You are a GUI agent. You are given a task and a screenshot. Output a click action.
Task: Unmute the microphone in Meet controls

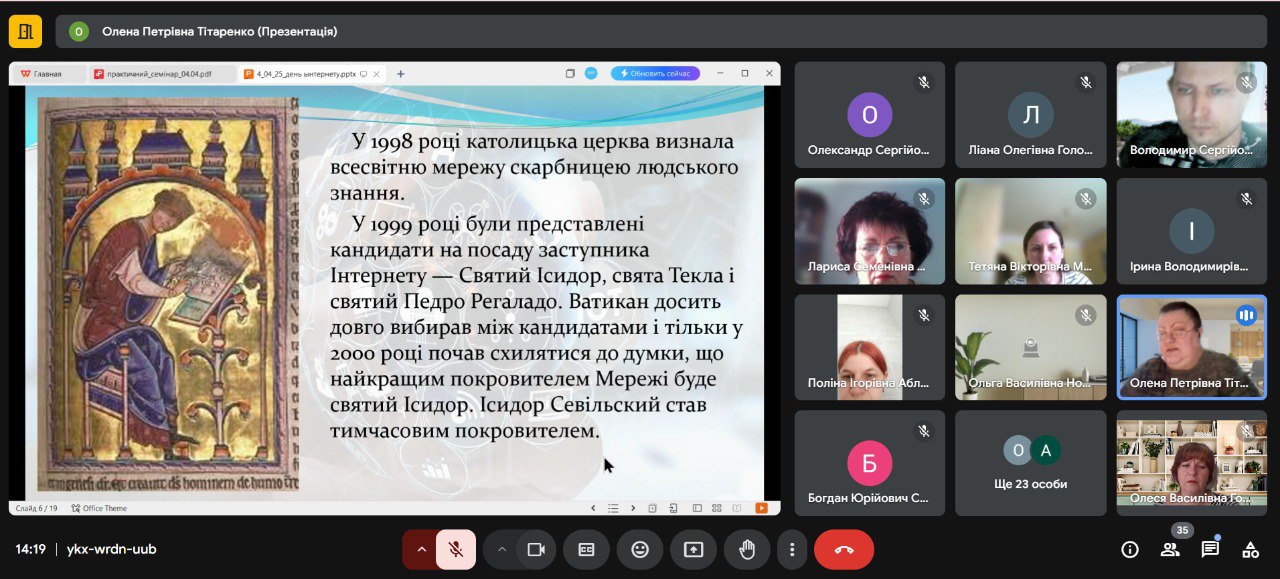tap(456, 549)
